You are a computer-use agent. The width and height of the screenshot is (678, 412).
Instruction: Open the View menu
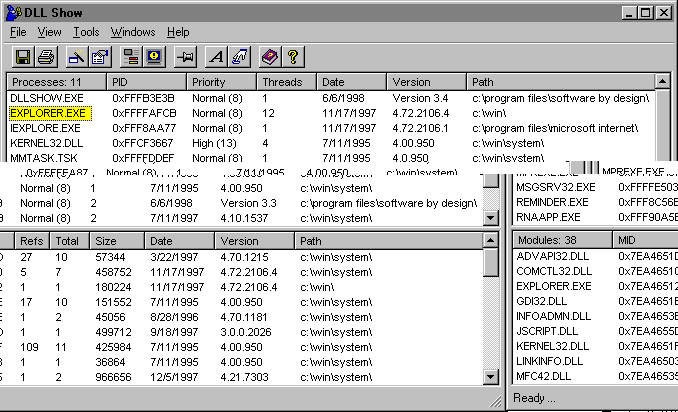[x=49, y=32]
